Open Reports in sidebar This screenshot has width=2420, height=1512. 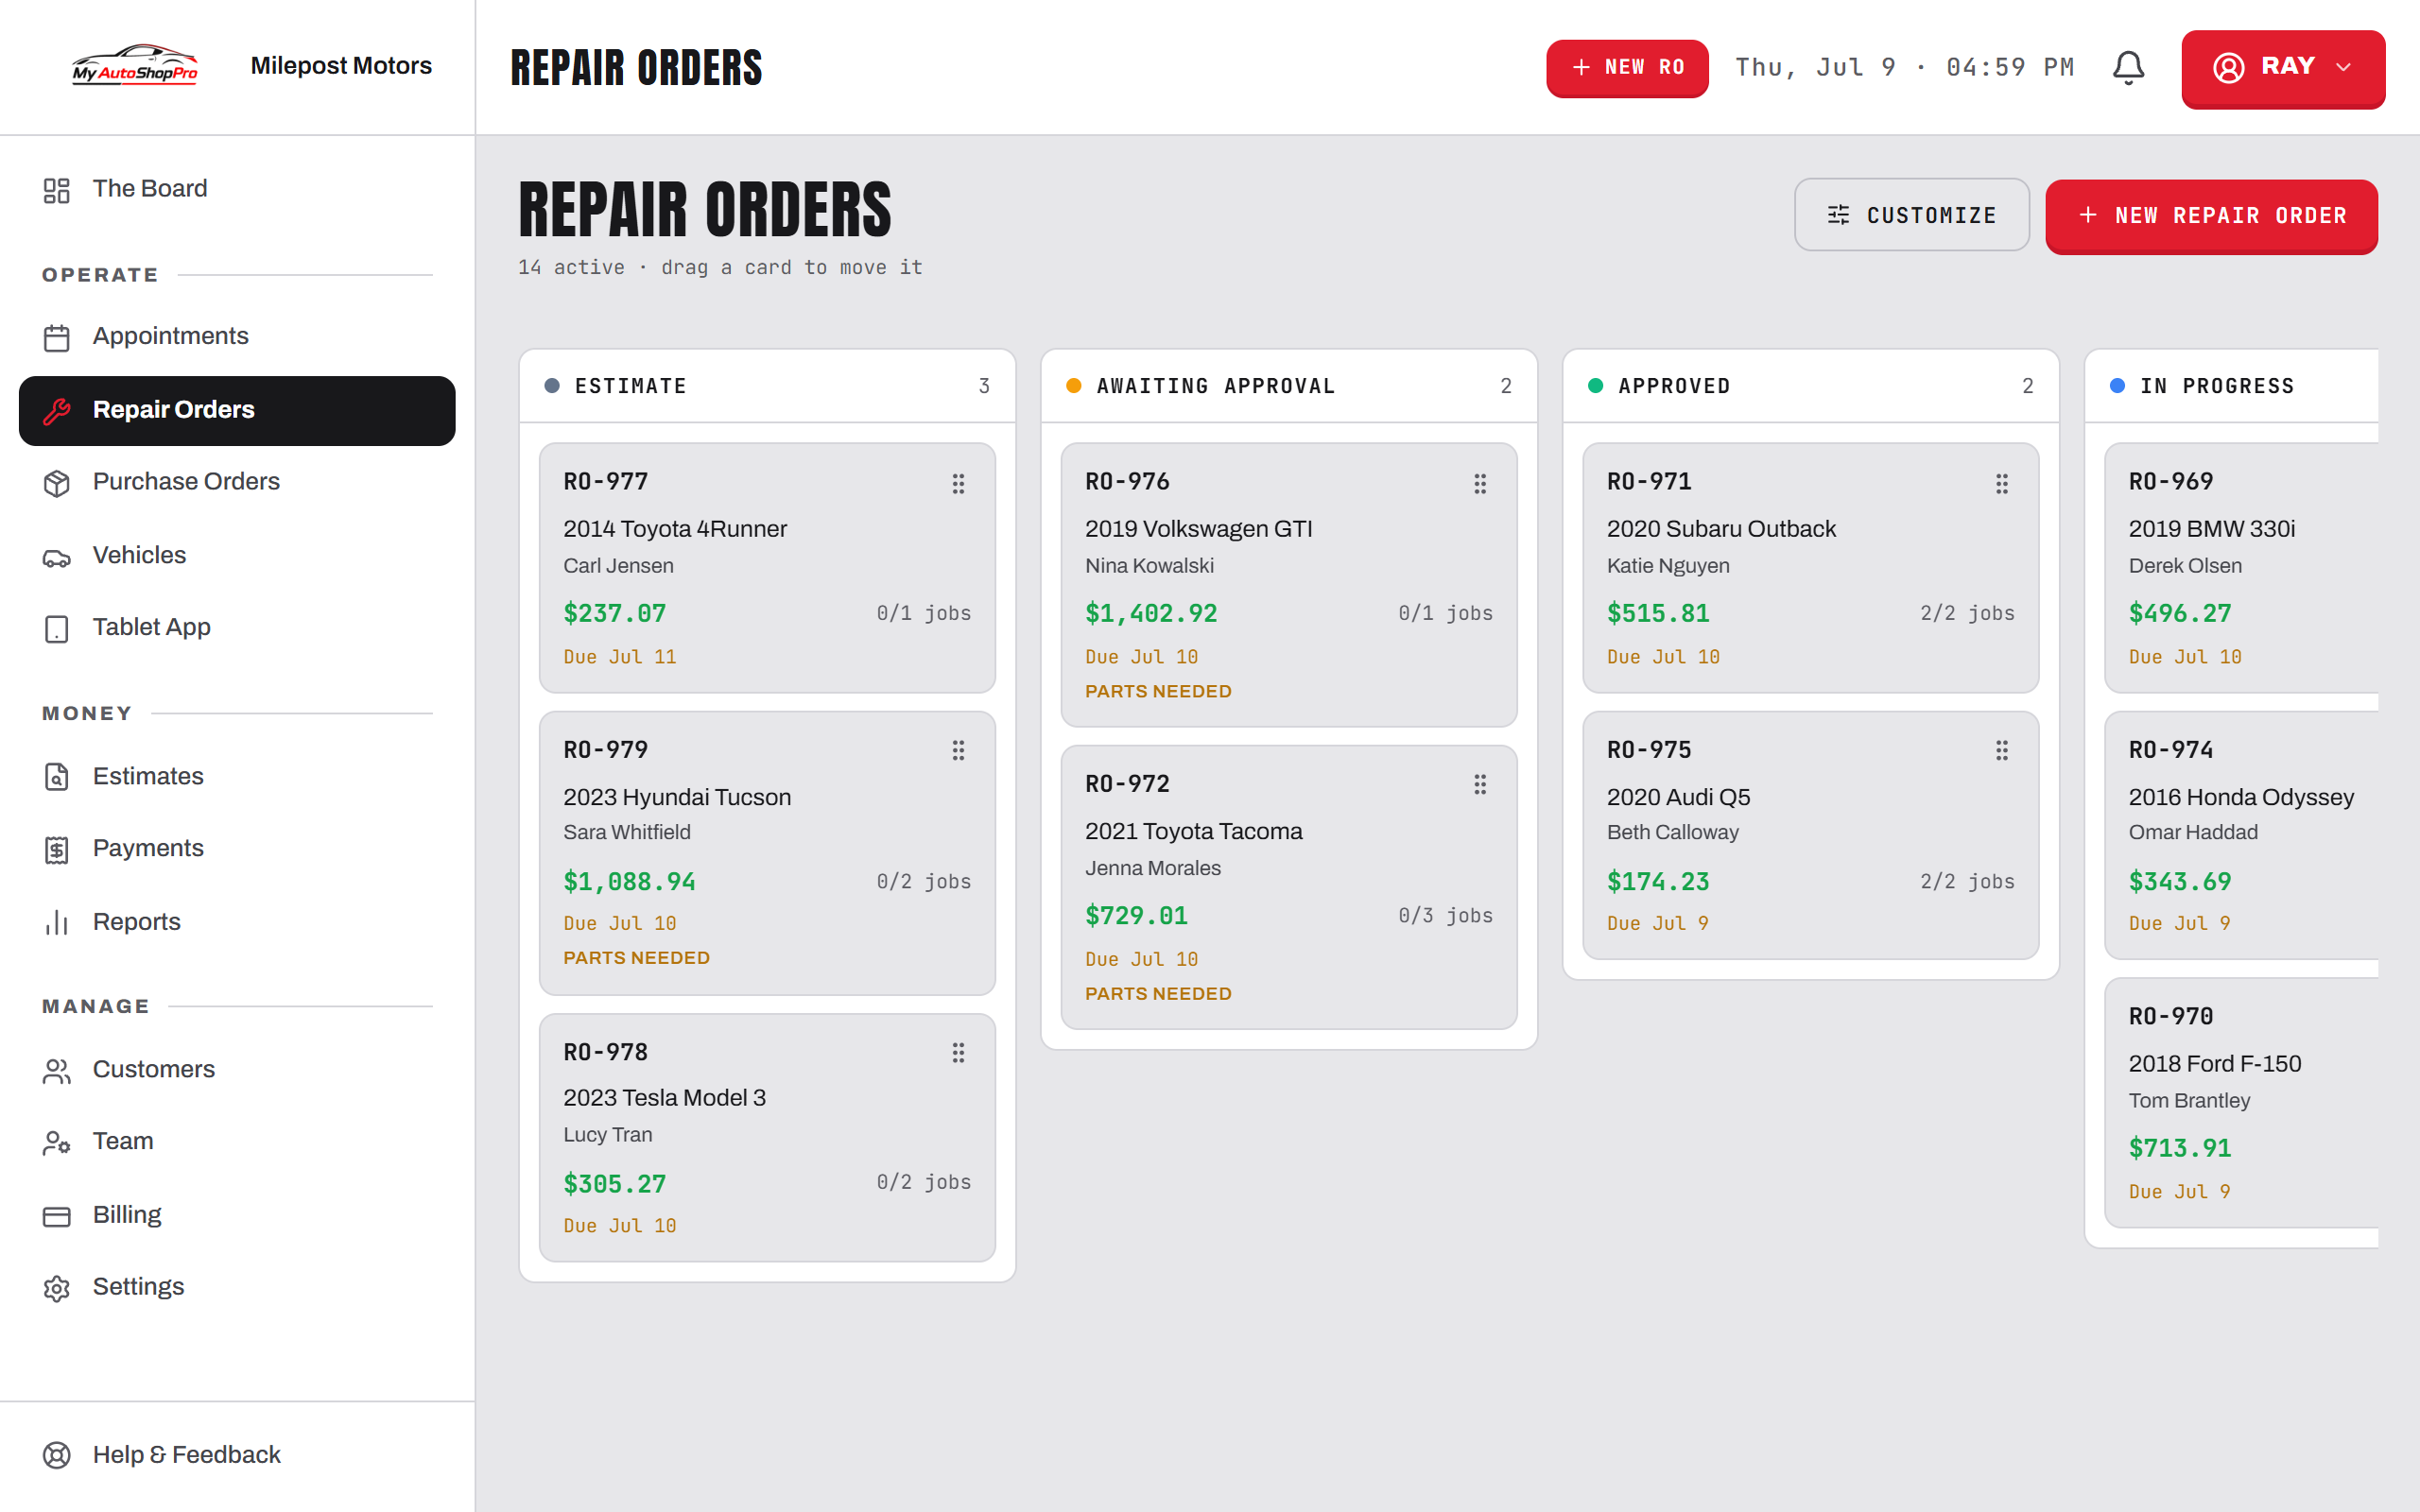coord(237,921)
